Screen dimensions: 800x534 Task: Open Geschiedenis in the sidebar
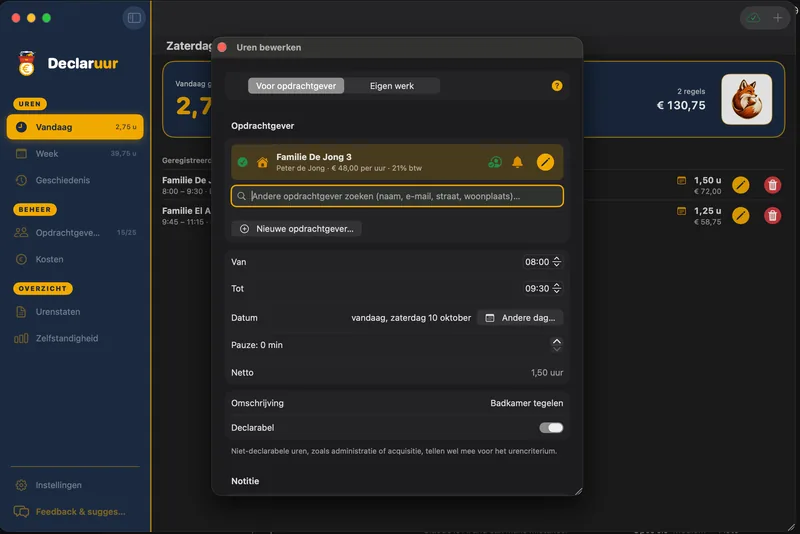(75, 180)
